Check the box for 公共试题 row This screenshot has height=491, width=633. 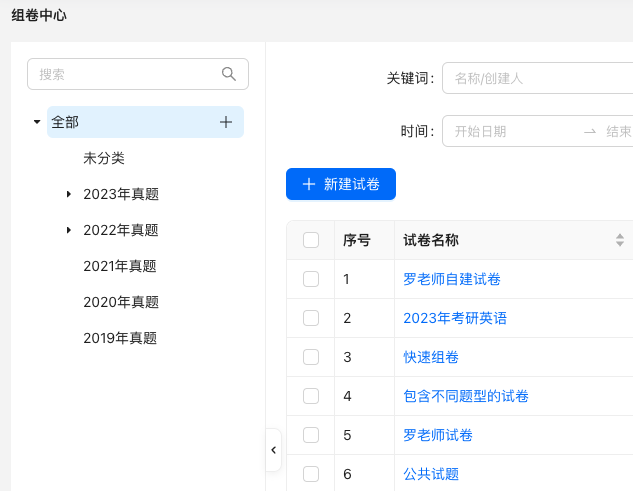coord(311,474)
